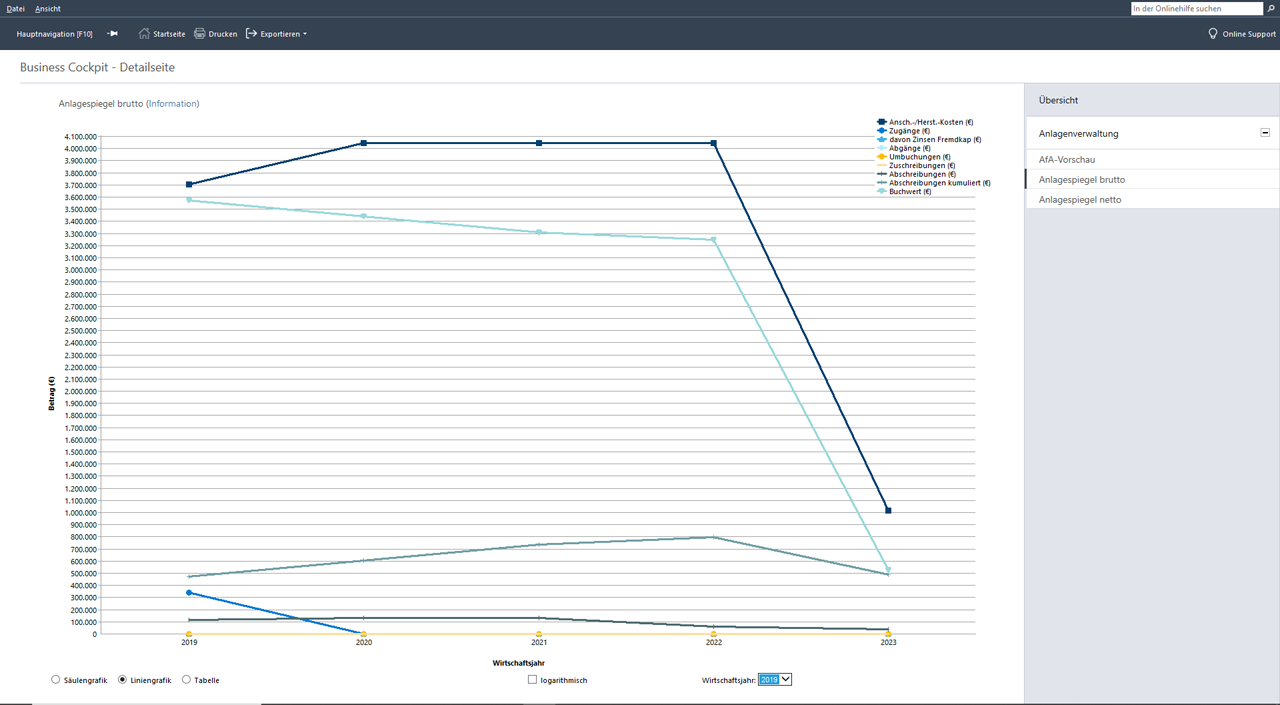Open the Ansicht menu

coord(48,8)
